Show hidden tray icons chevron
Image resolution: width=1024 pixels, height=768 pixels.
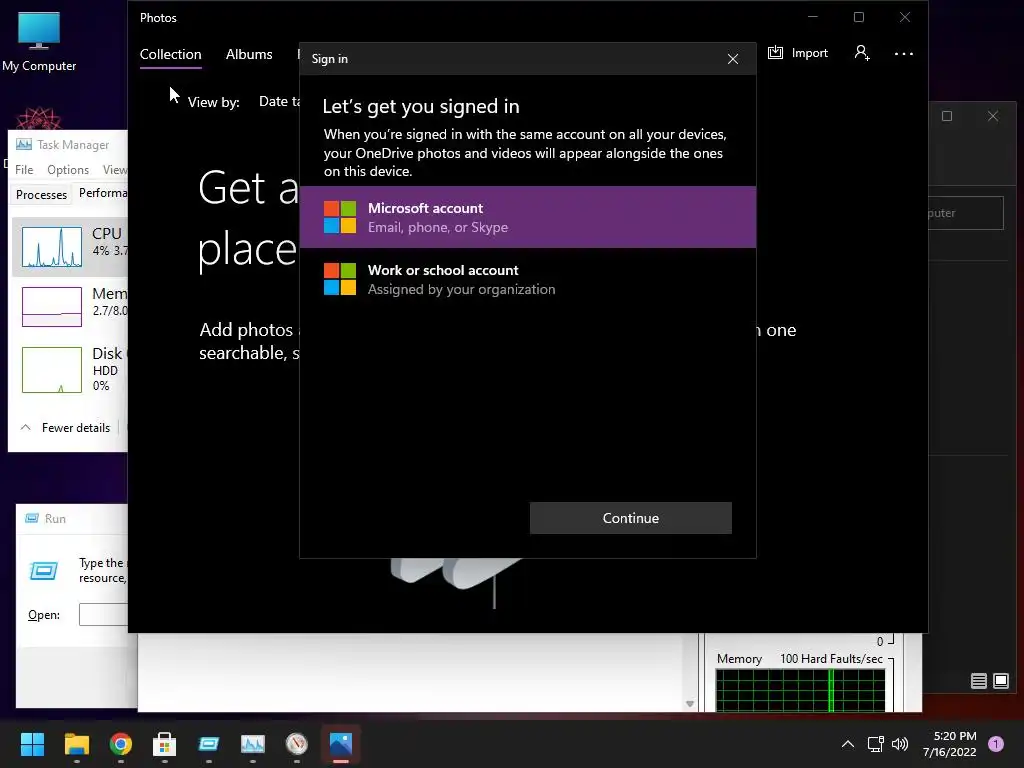(848, 744)
